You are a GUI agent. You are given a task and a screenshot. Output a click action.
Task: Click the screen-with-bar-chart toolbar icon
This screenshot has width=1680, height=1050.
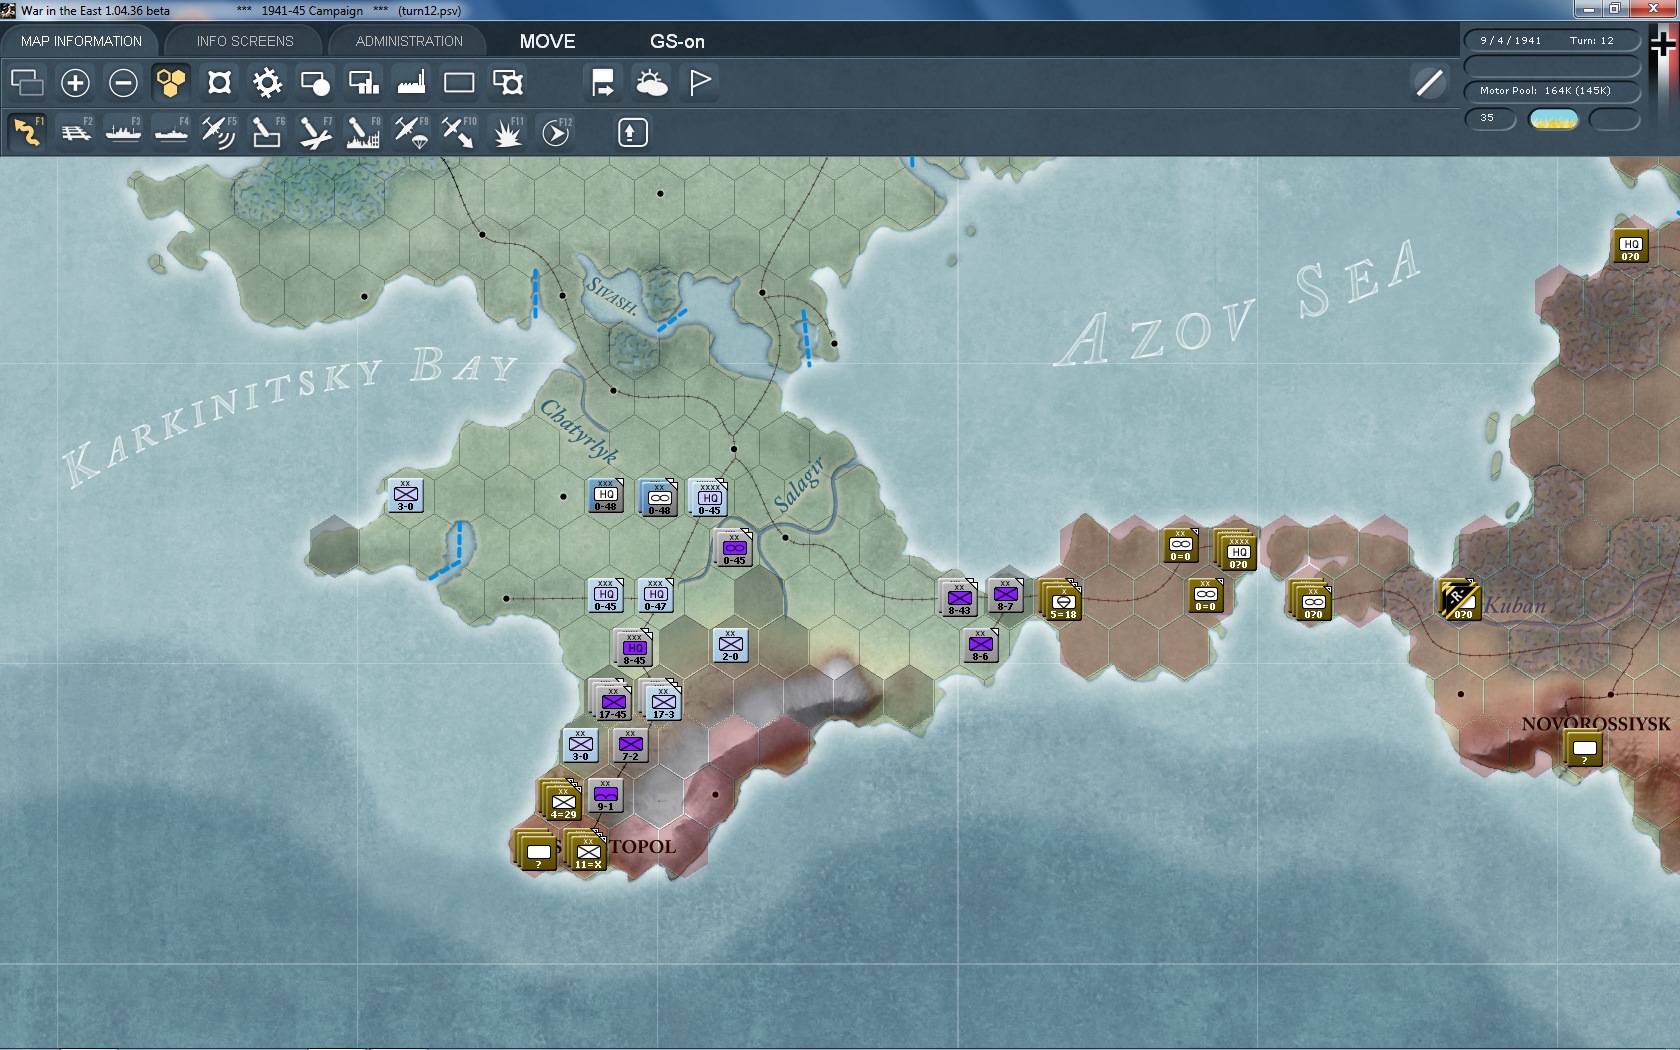363,82
